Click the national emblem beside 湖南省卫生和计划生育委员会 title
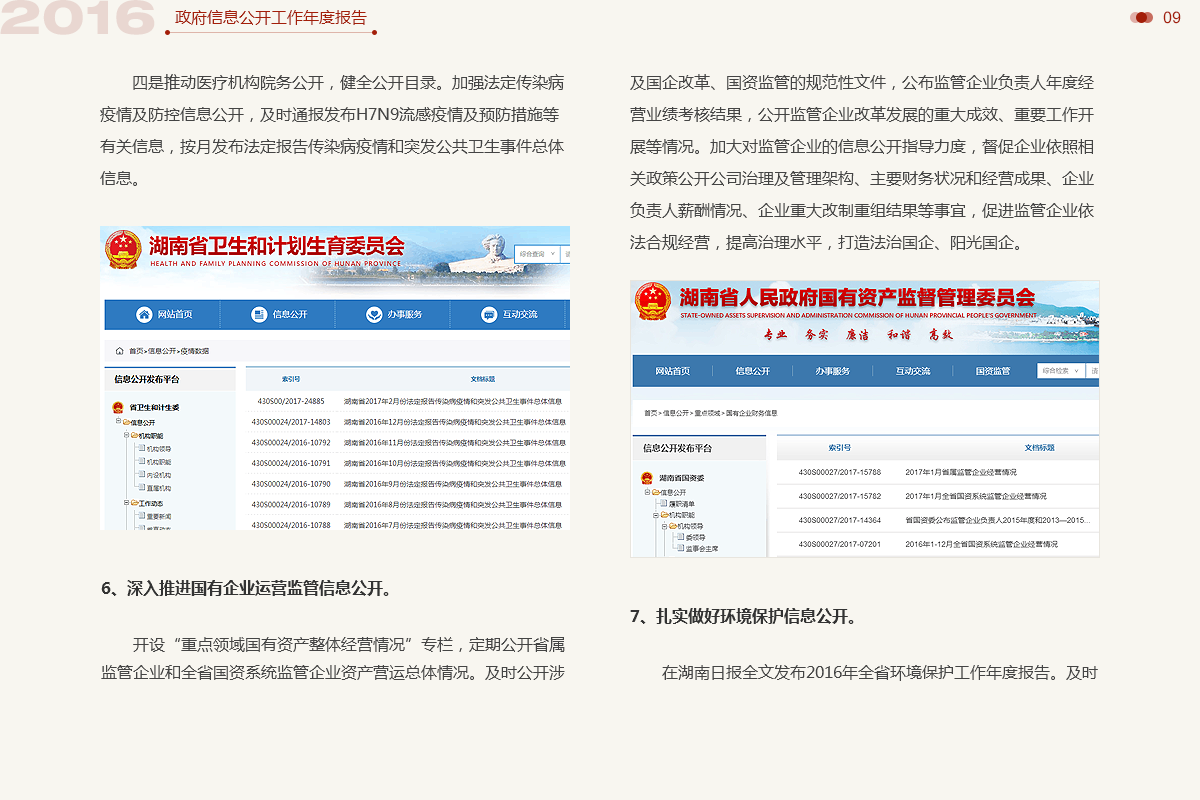Viewport: 1200px width, 800px height. (124, 249)
